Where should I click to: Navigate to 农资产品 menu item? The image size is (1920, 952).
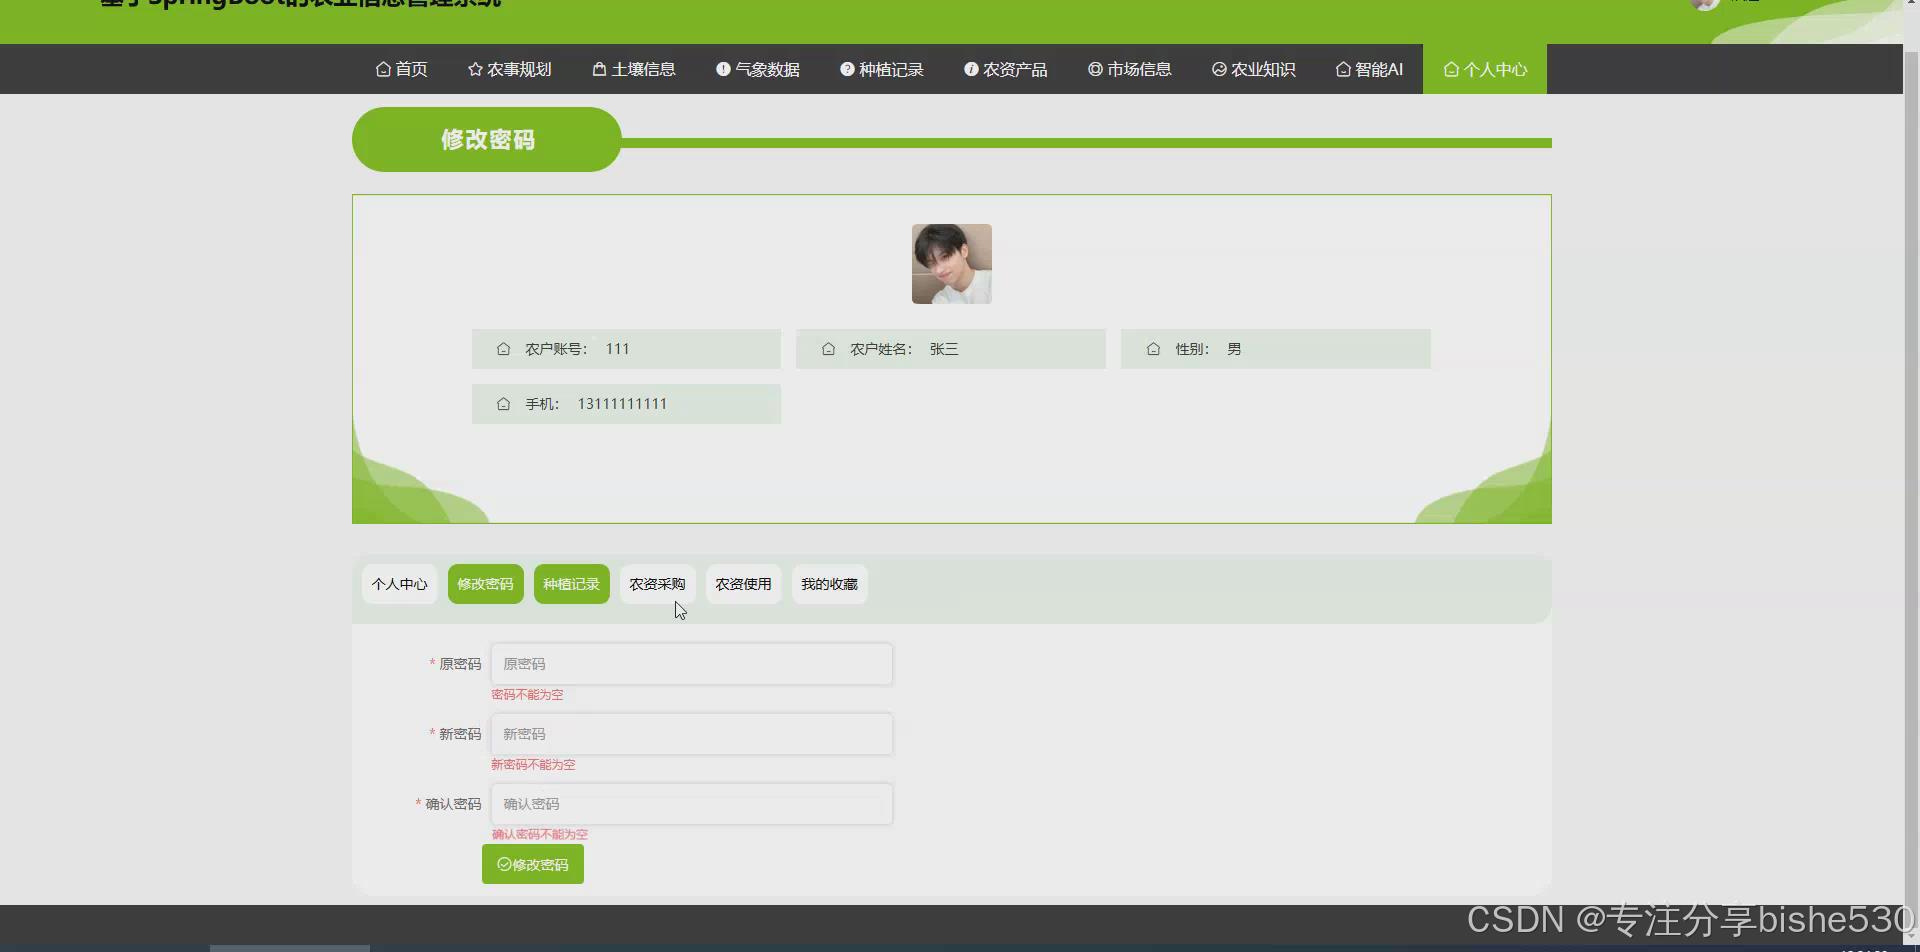[1005, 69]
